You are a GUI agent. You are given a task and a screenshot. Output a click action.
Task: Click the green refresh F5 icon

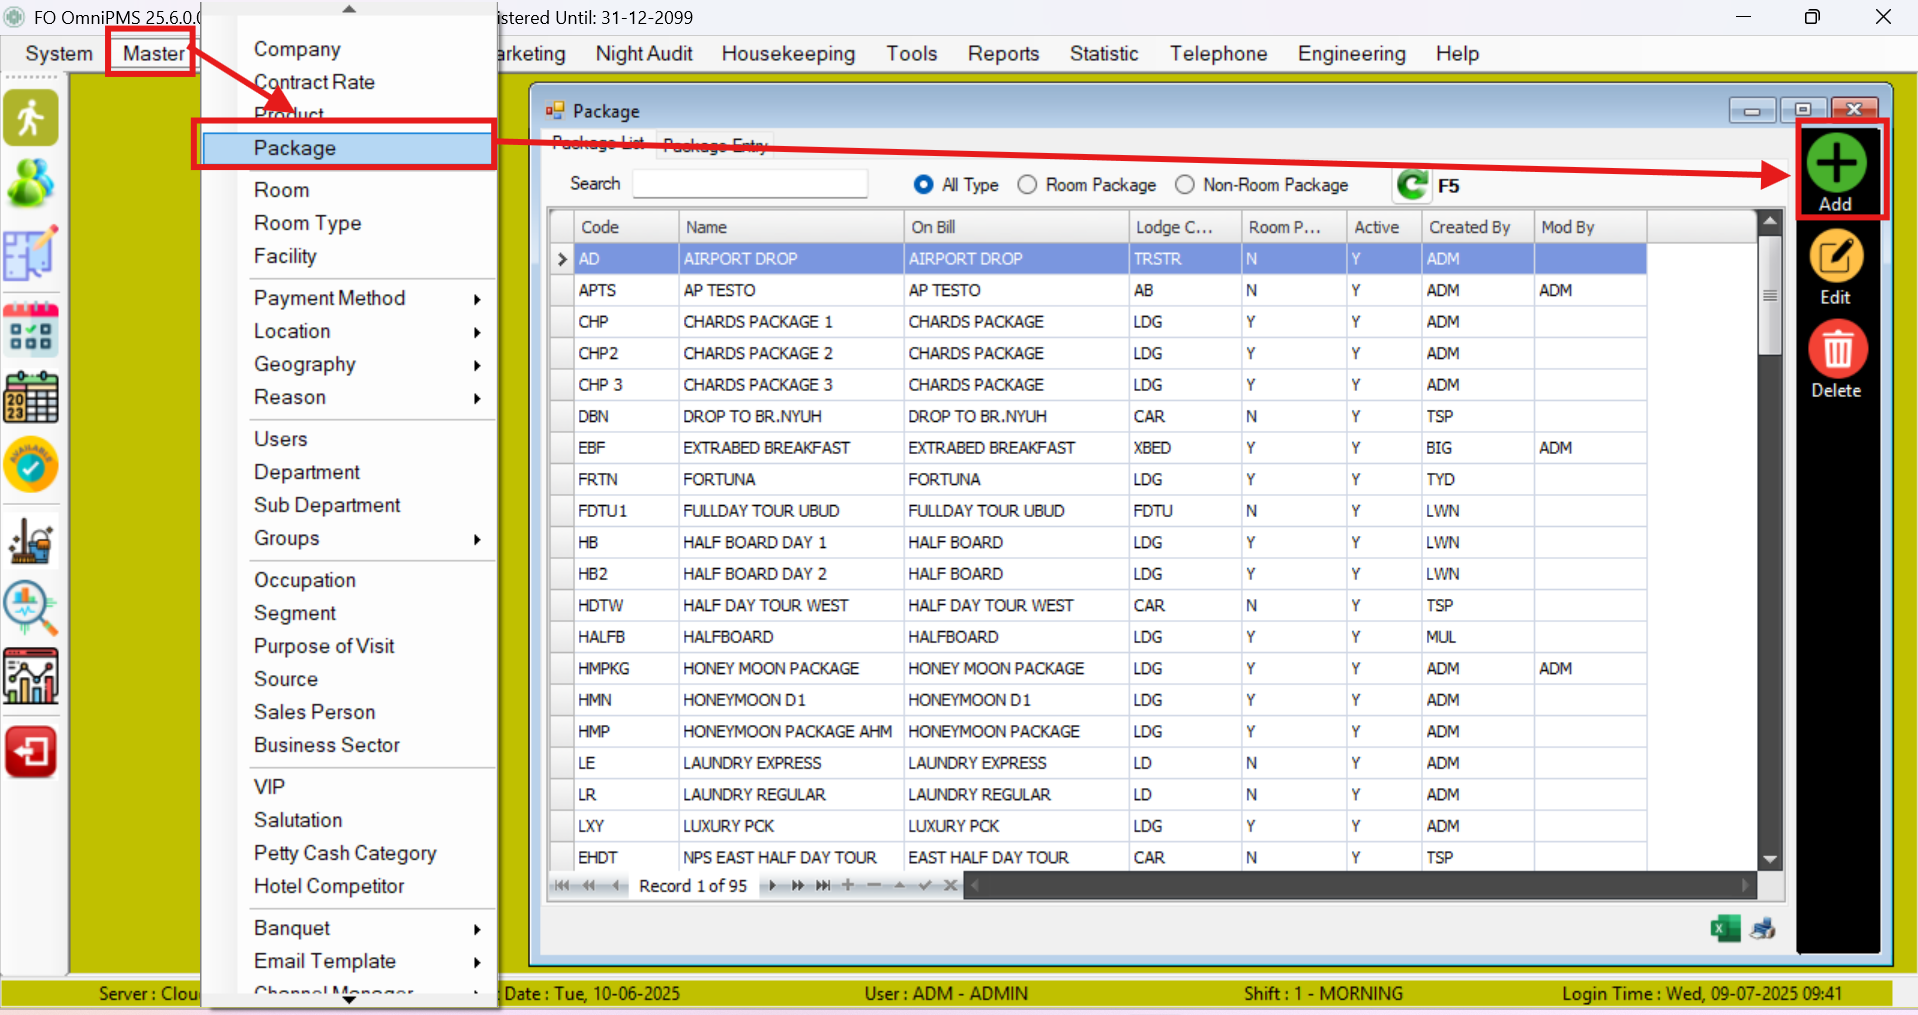(1412, 185)
